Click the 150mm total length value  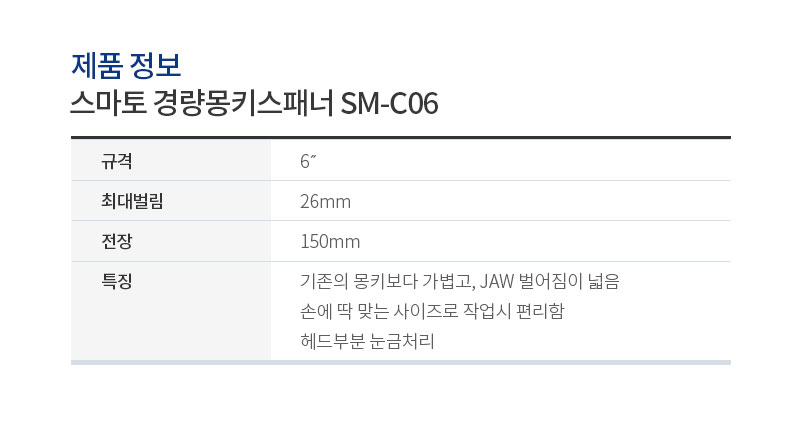point(330,241)
